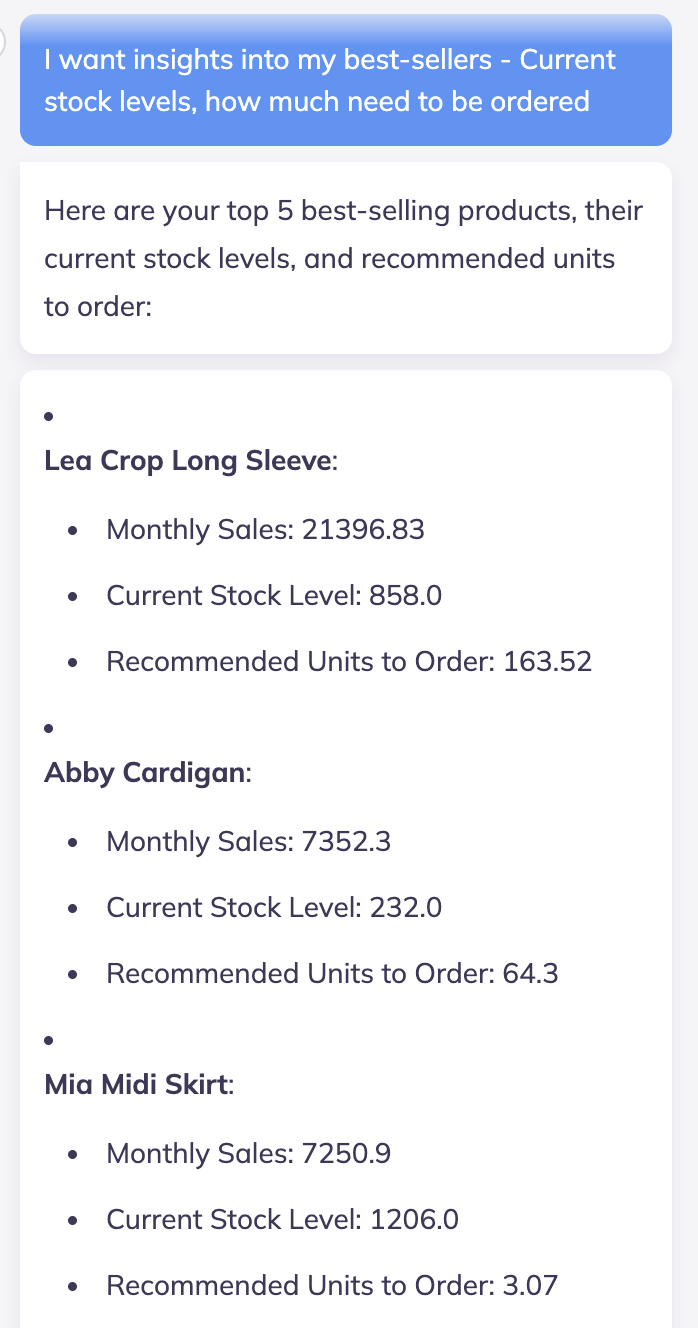Screen dimensions: 698x1328
Task: Click the blue best-sellers insights message bubble
Action: [345, 80]
